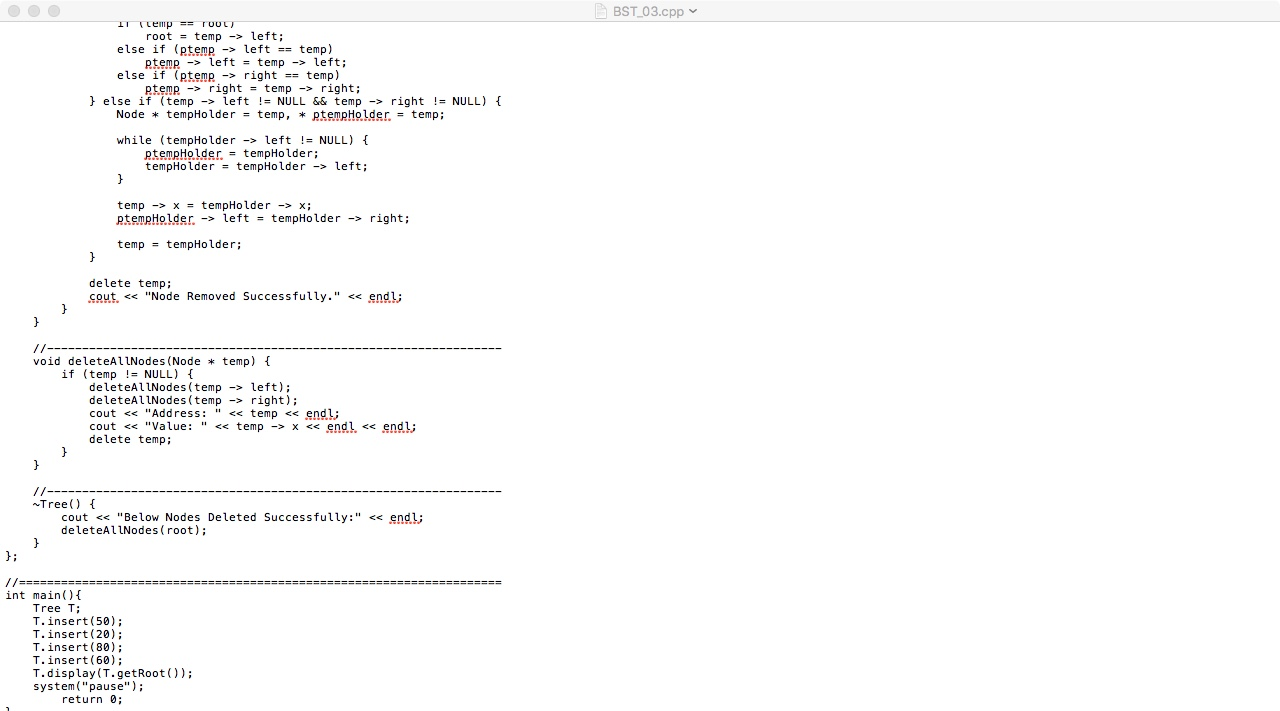
Task: Click the underlined word cout near Node Removed
Action: [x=103, y=296]
